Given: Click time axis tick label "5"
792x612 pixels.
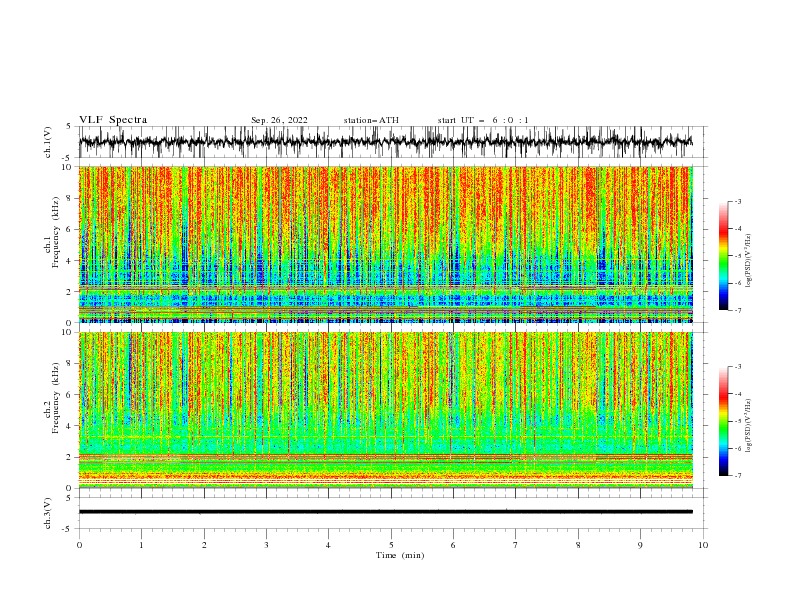Looking at the screenshot, I should 391,545.
